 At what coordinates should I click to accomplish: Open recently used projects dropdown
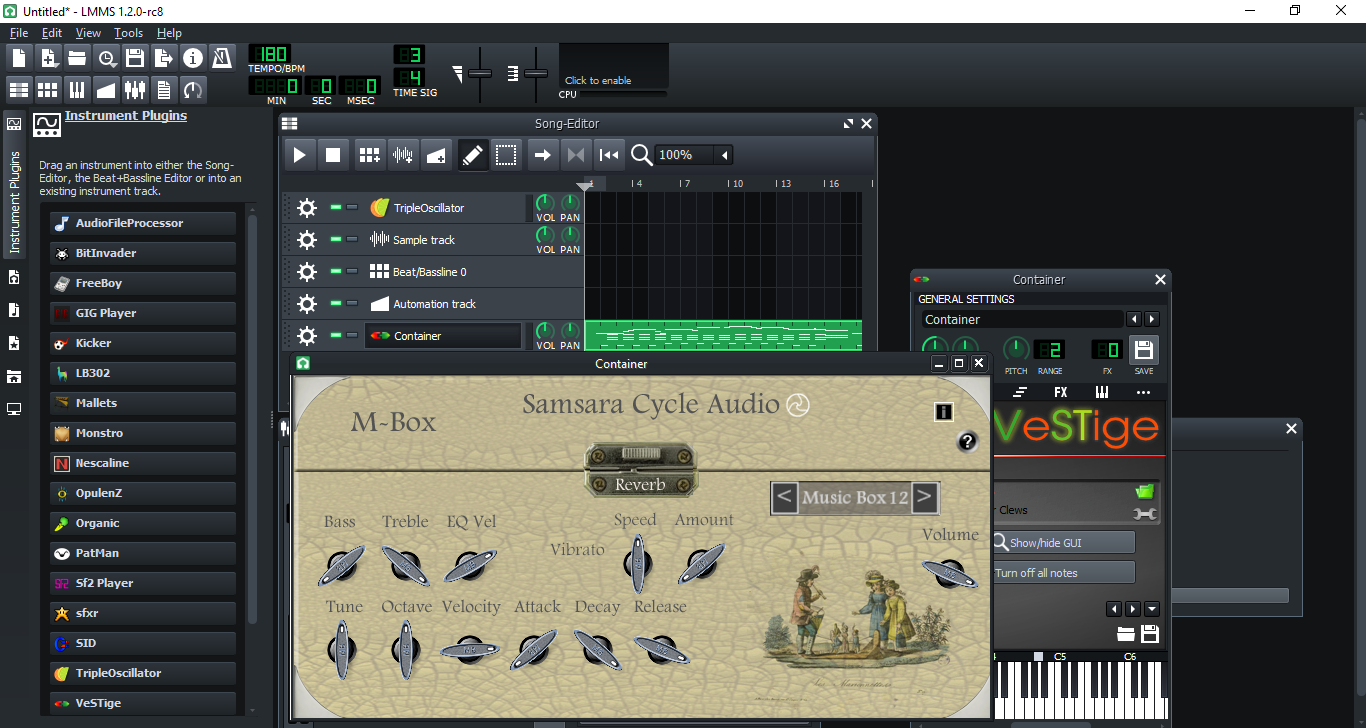pyautogui.click(x=106, y=57)
